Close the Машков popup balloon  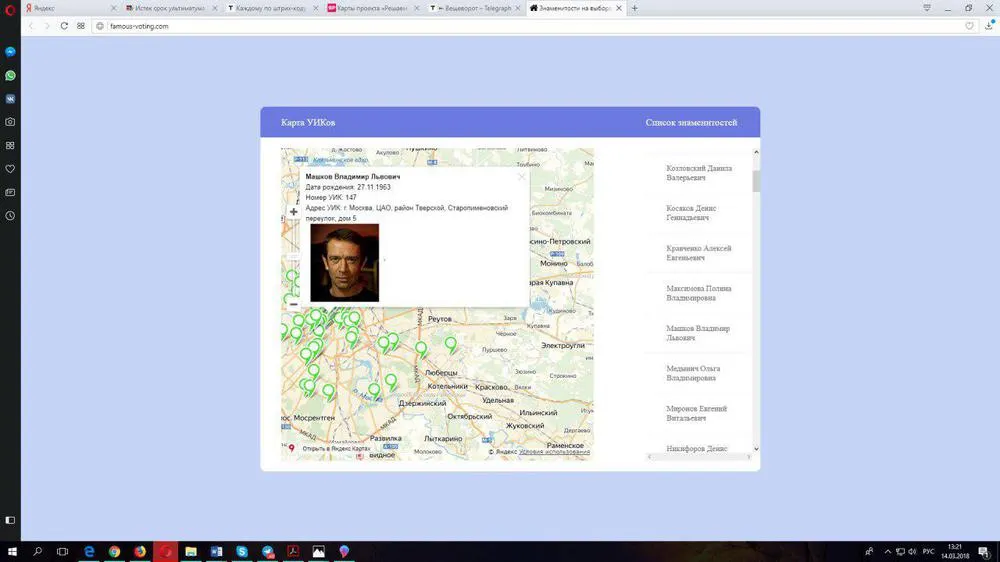(x=521, y=177)
